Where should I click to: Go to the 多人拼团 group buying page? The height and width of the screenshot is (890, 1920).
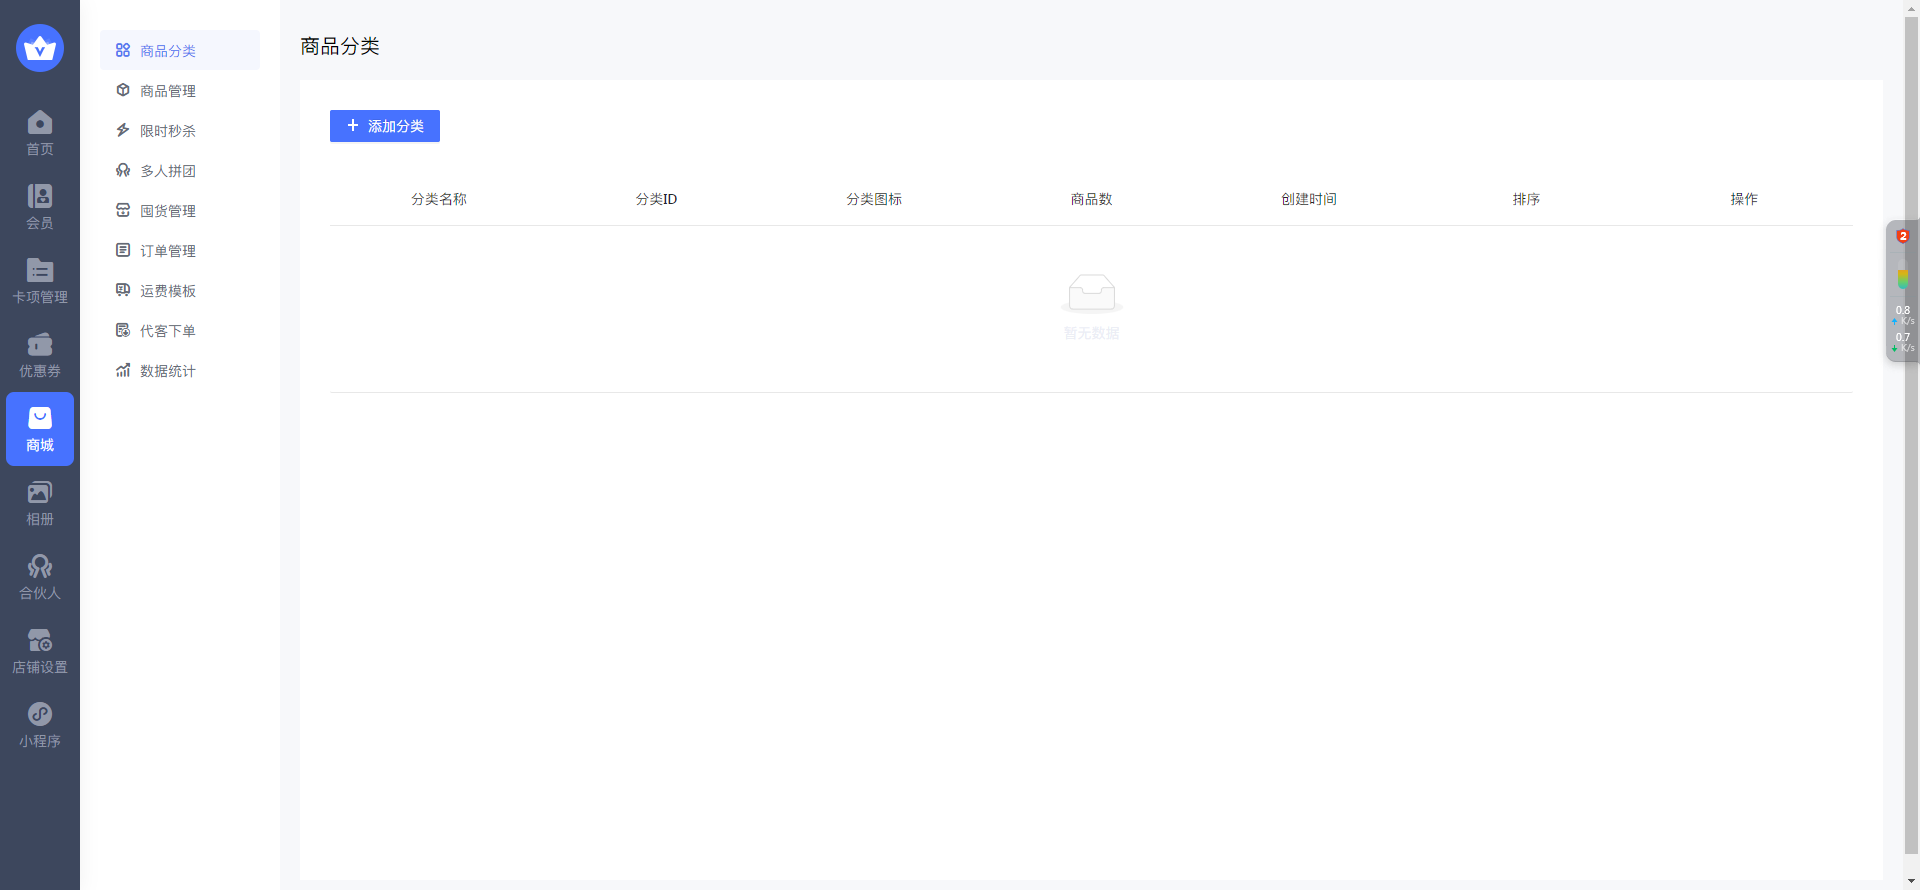[x=168, y=171]
